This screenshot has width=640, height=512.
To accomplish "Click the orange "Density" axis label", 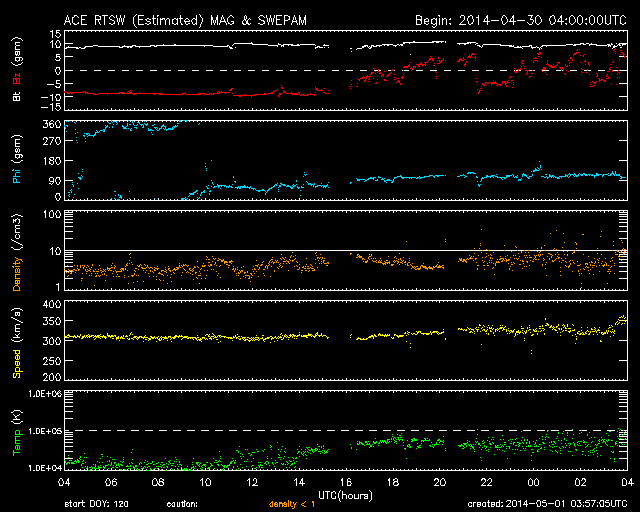I will click(17, 273).
